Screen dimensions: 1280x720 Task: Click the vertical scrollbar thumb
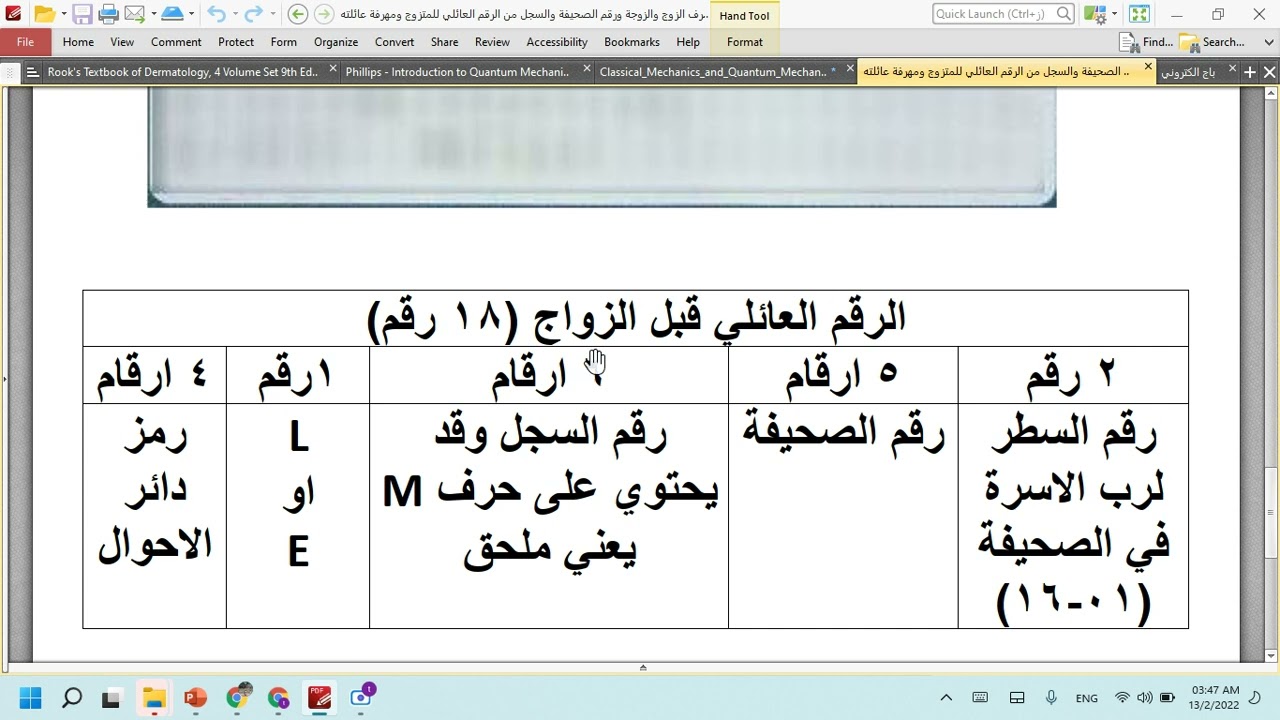coord(1271,511)
